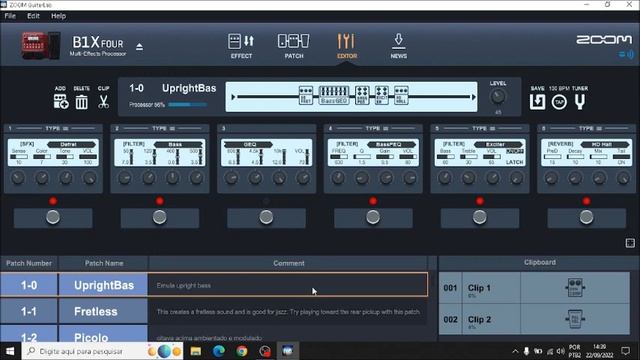
Task: Click the Sense knob in slot 1
Action: [x=18, y=178]
